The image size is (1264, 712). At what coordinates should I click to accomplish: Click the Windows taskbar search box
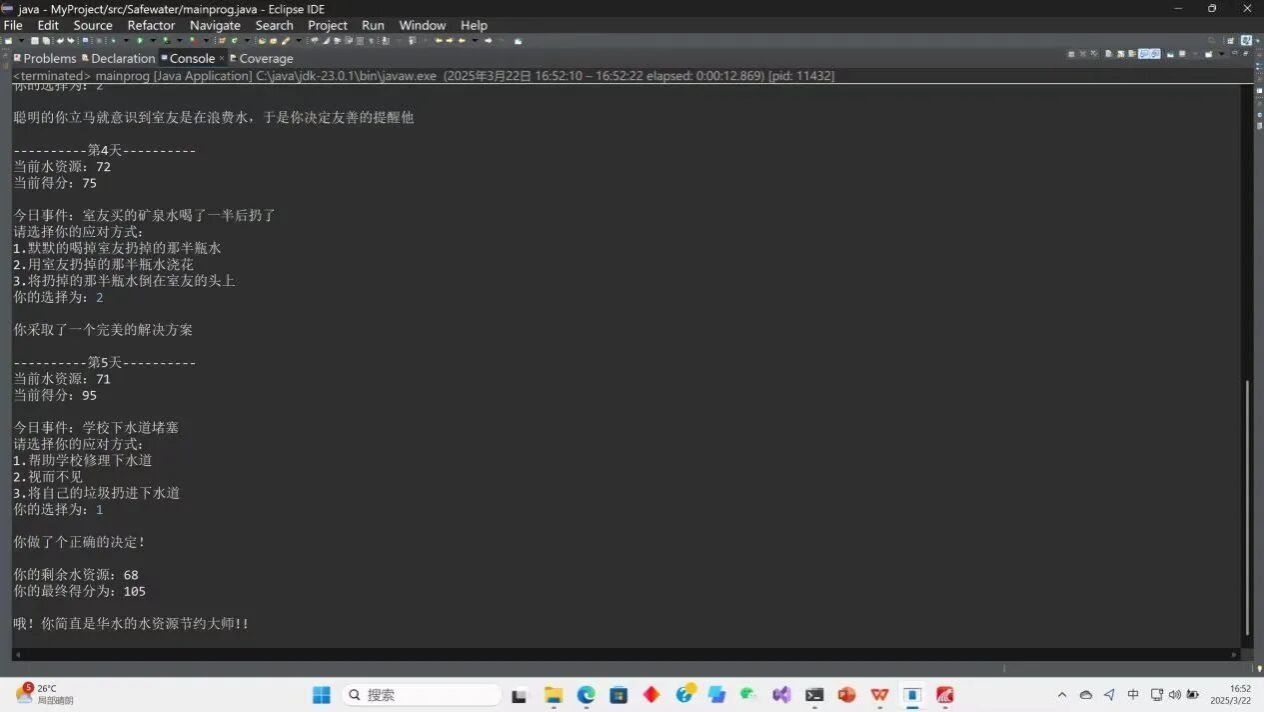[x=421, y=694]
